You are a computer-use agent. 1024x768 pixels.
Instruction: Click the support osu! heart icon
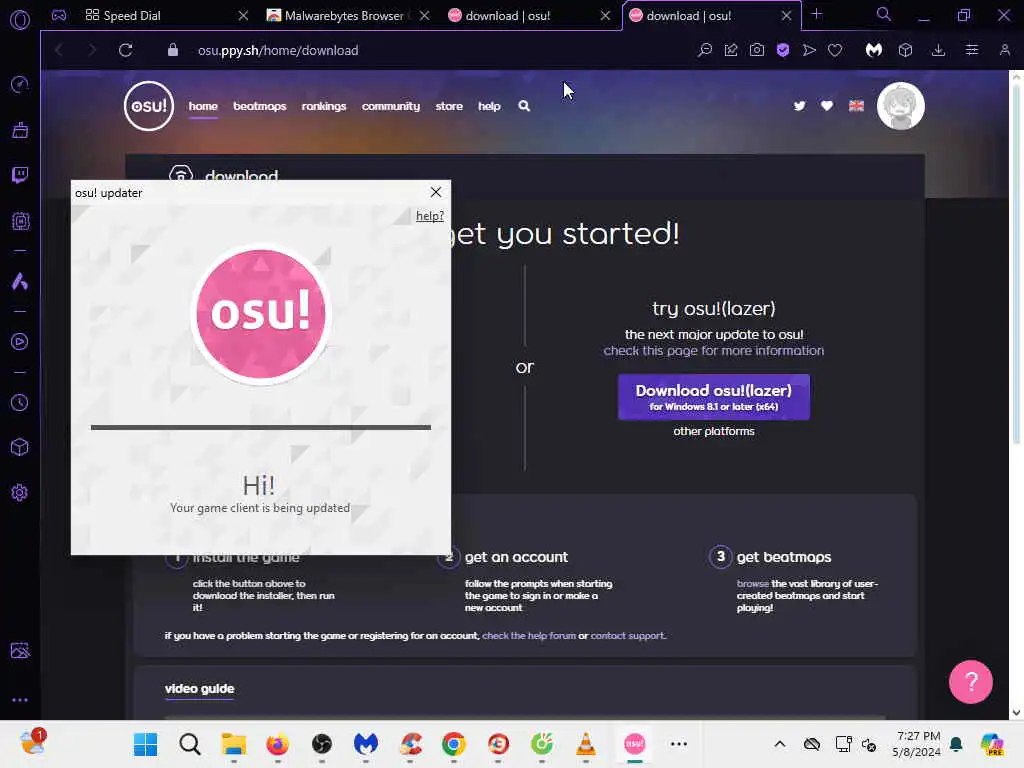[x=827, y=106]
